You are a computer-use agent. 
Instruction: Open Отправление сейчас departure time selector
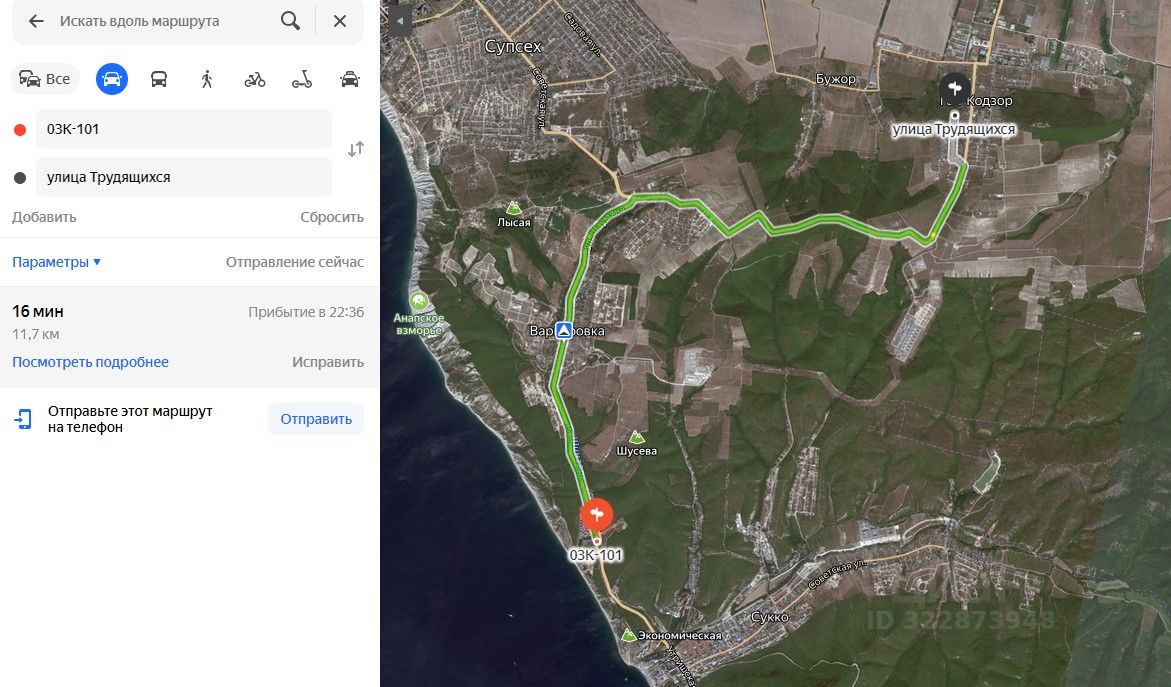pos(295,262)
